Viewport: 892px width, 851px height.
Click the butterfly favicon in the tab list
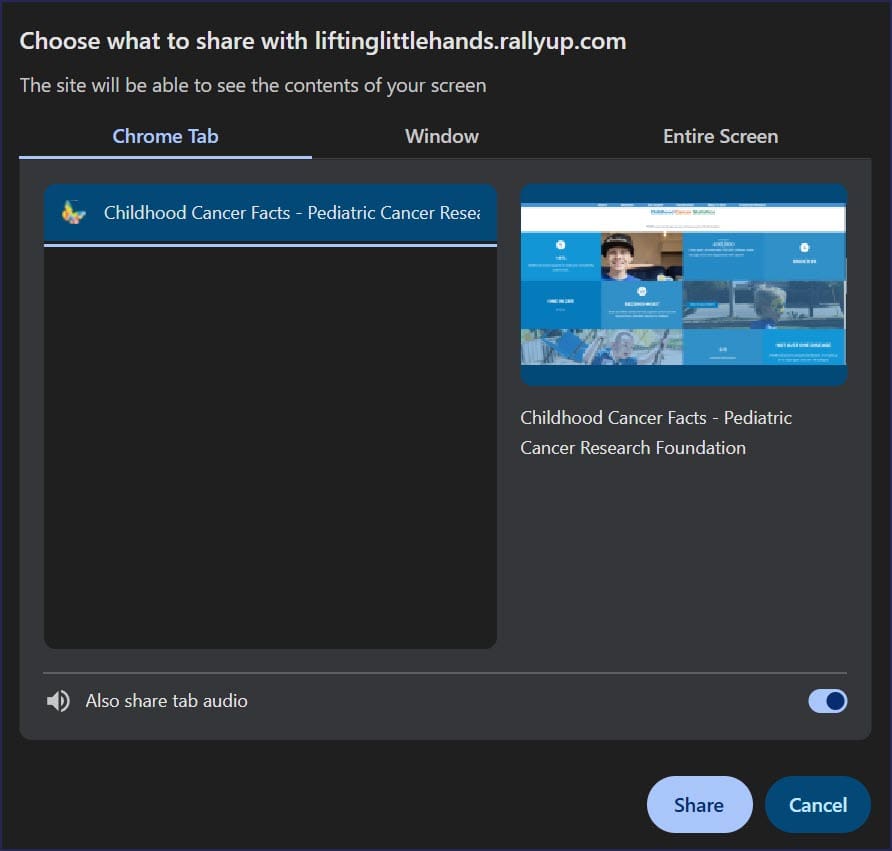[x=73, y=213]
